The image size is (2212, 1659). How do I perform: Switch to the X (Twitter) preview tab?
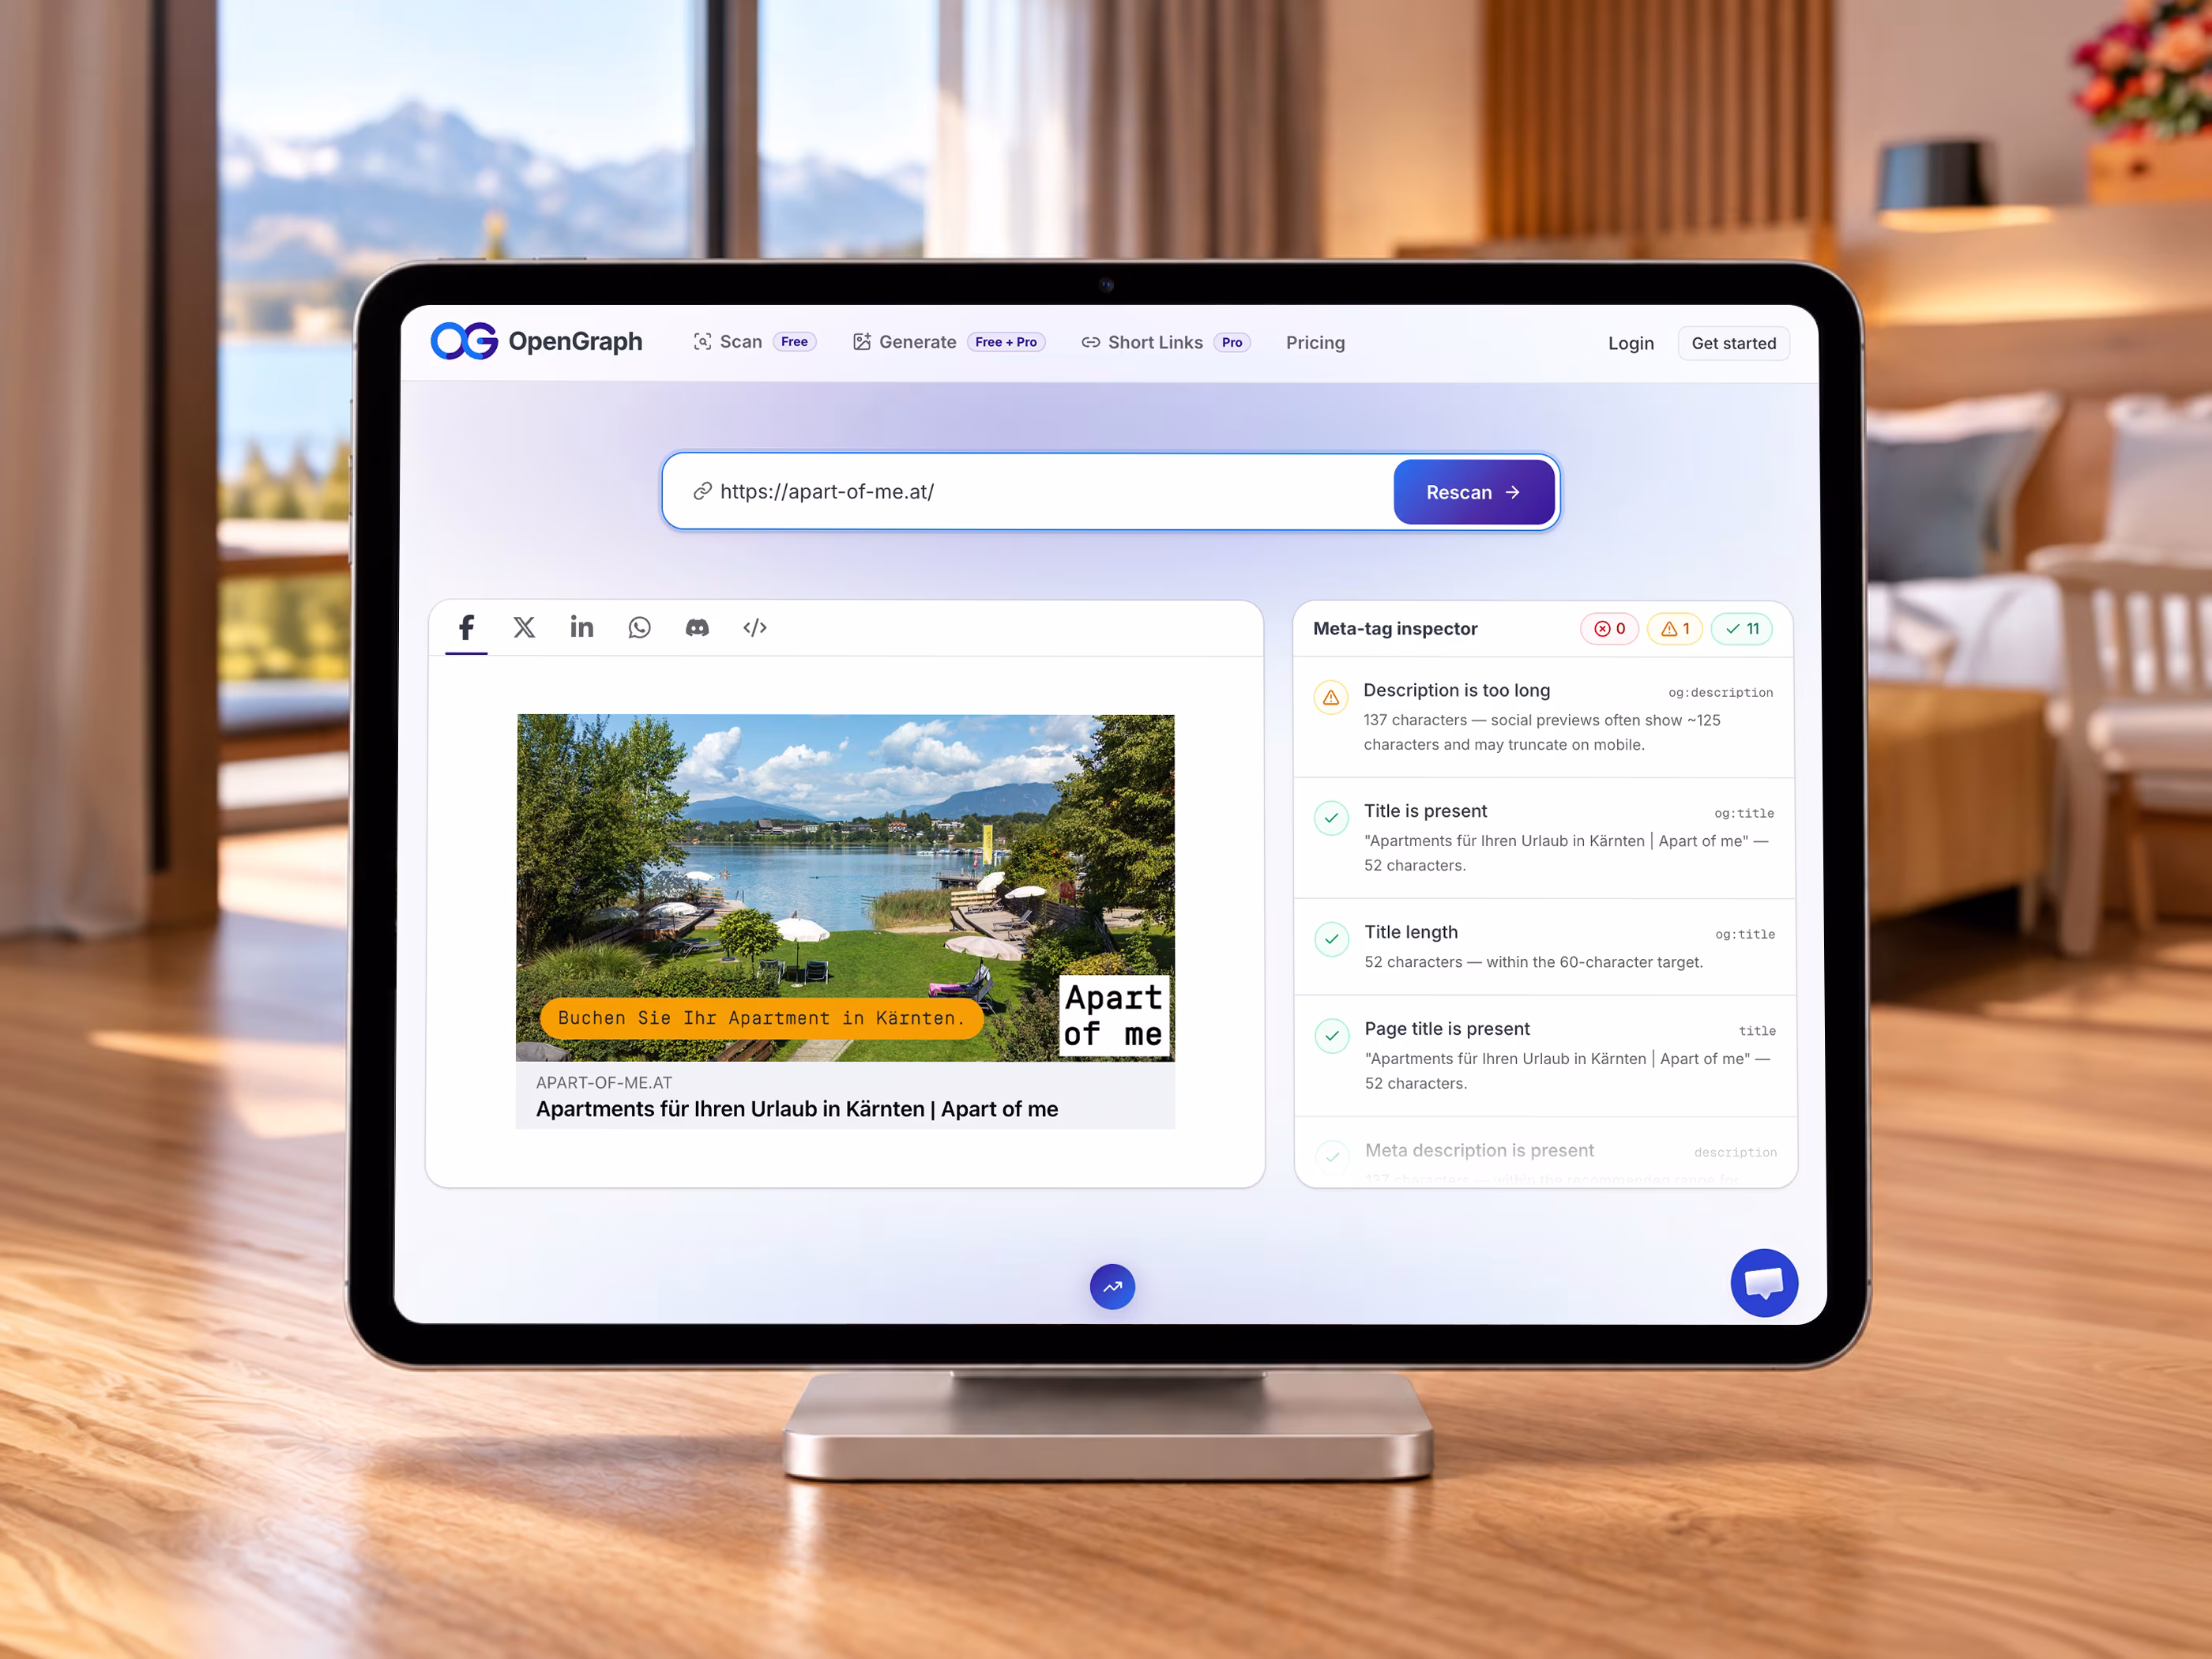[524, 628]
